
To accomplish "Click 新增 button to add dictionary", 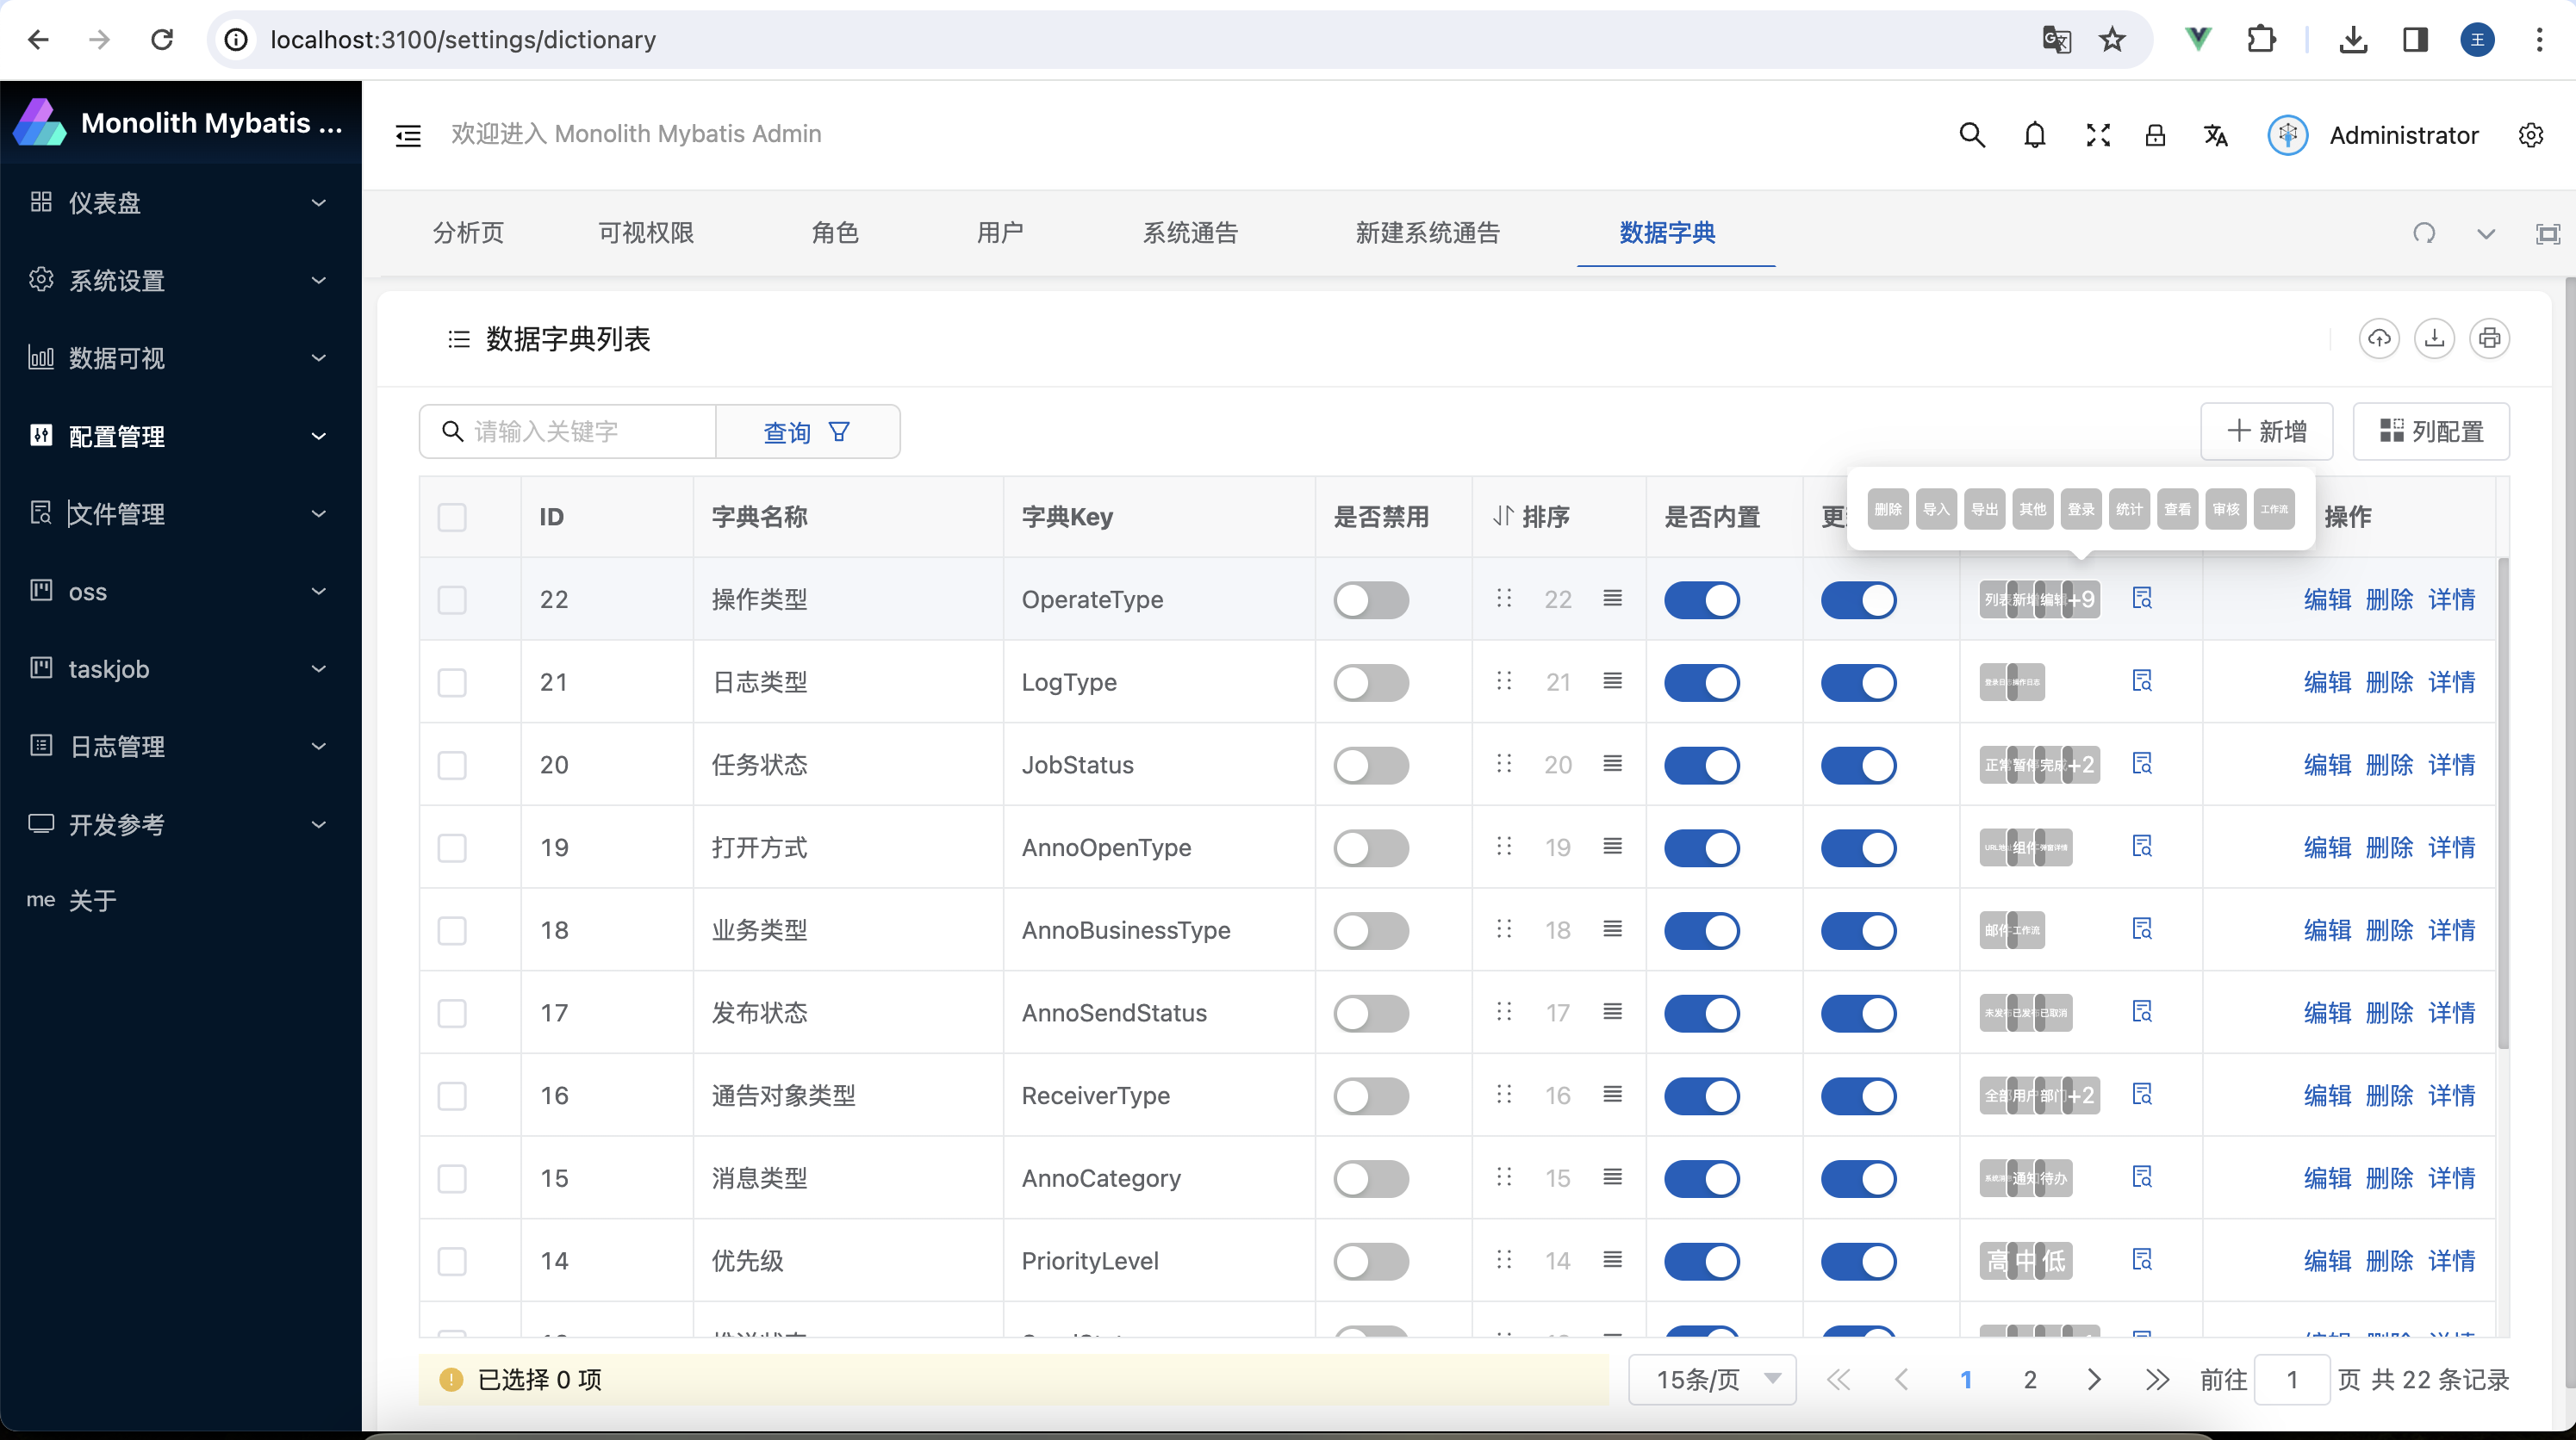I will [2270, 430].
